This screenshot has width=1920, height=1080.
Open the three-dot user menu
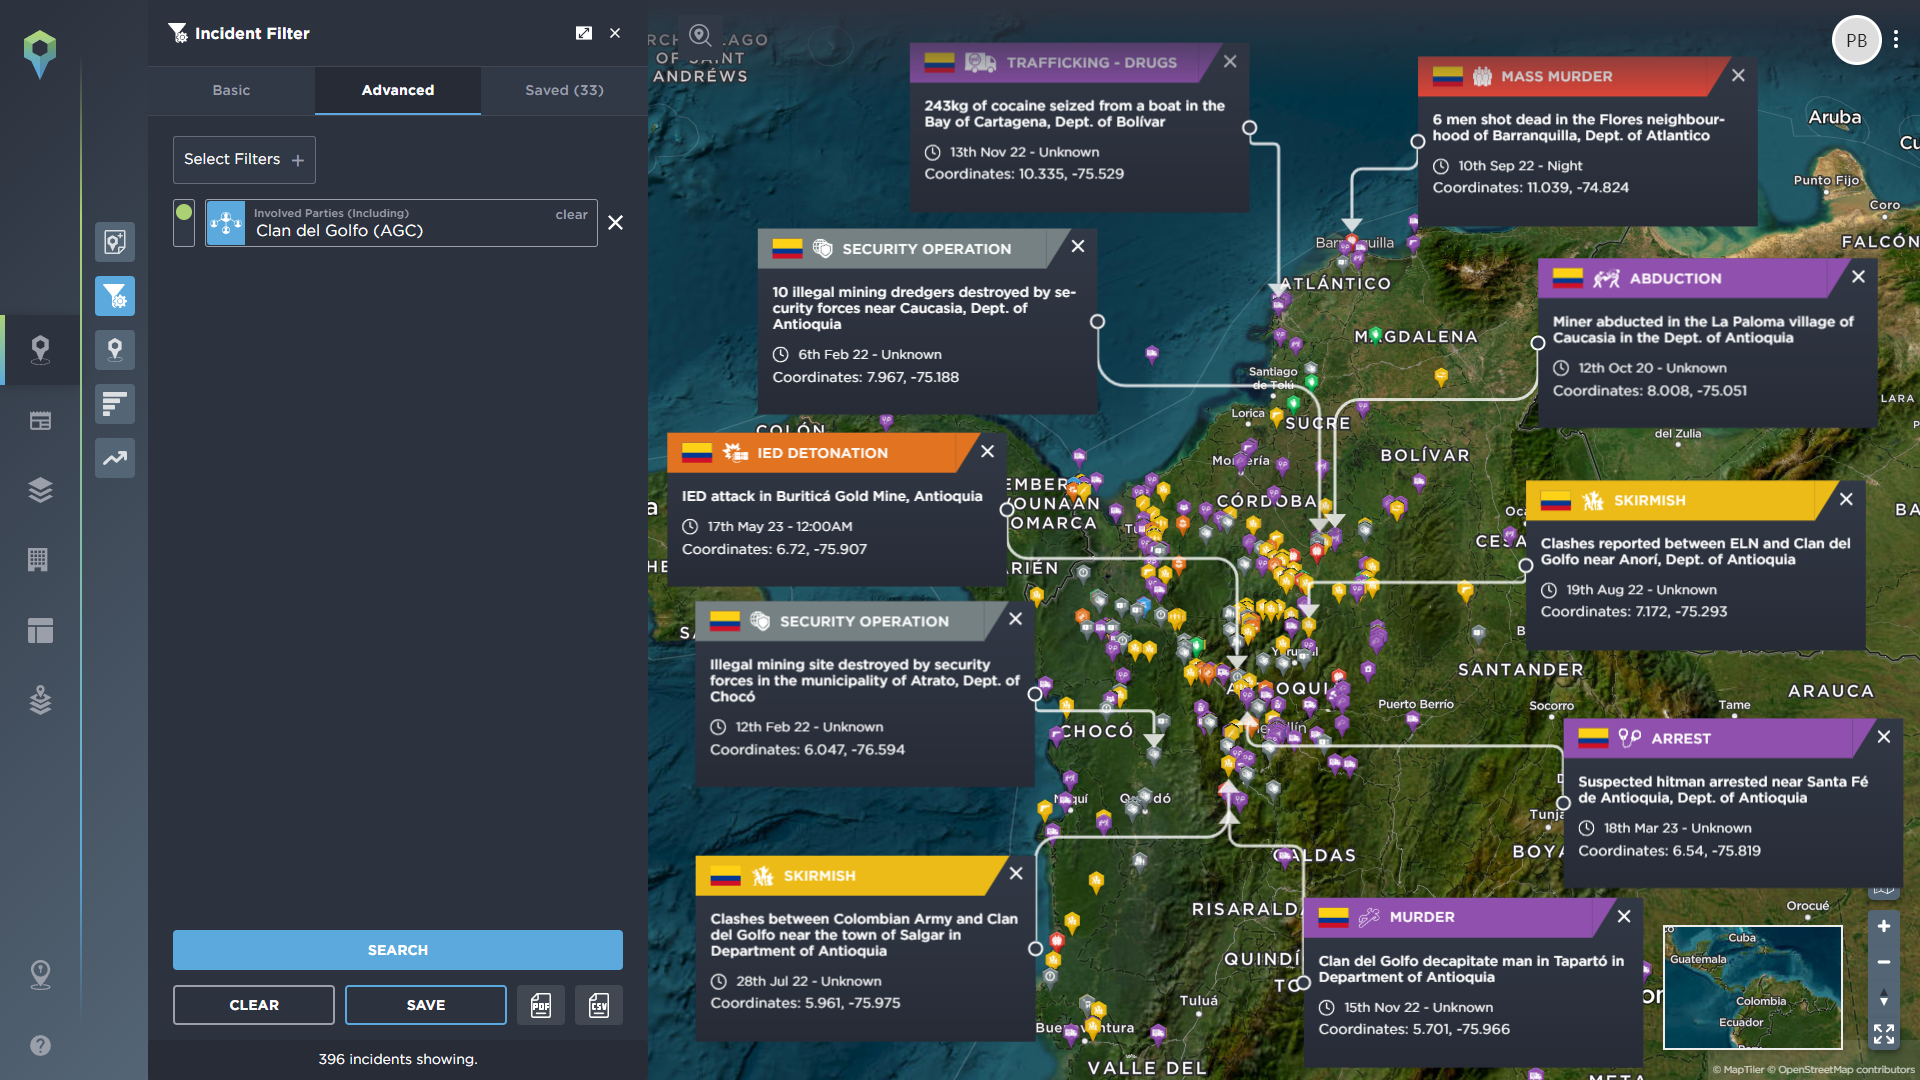click(1896, 41)
